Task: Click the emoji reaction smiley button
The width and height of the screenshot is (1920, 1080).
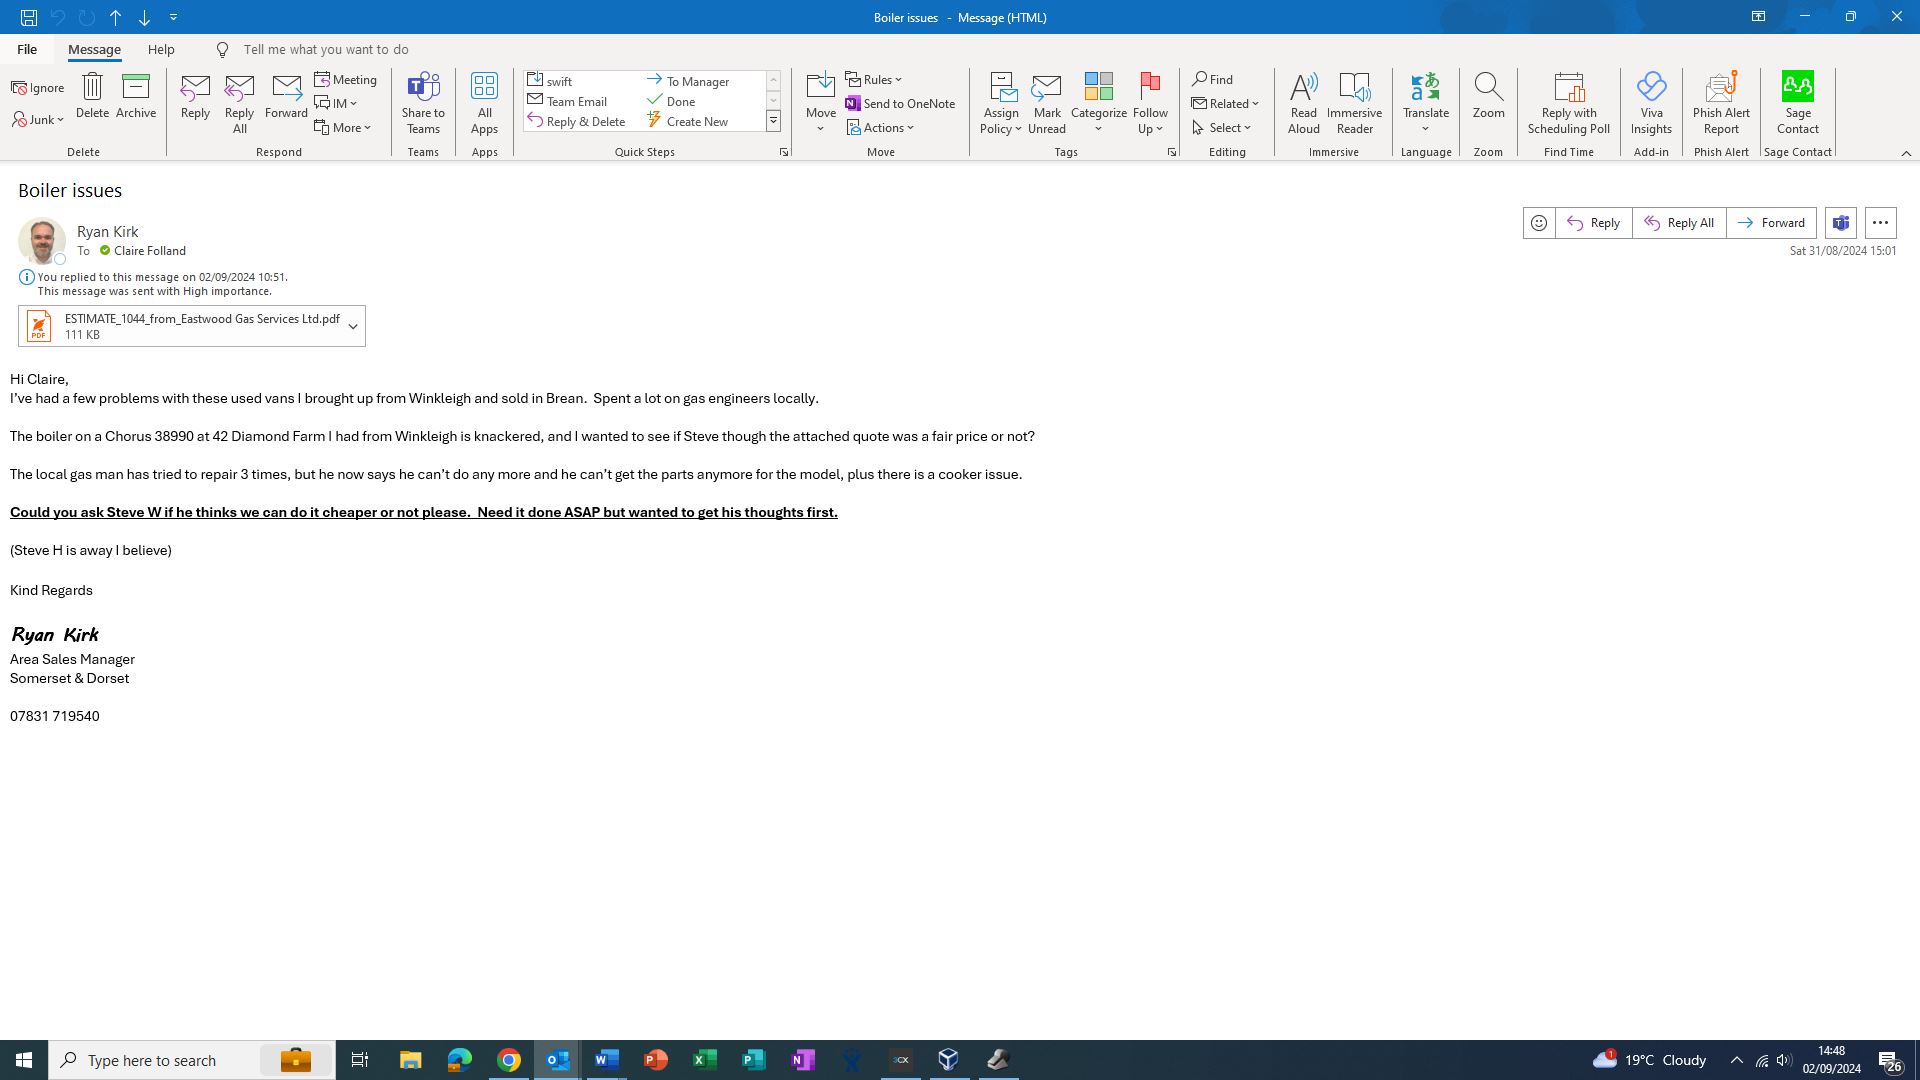Action: (1539, 223)
